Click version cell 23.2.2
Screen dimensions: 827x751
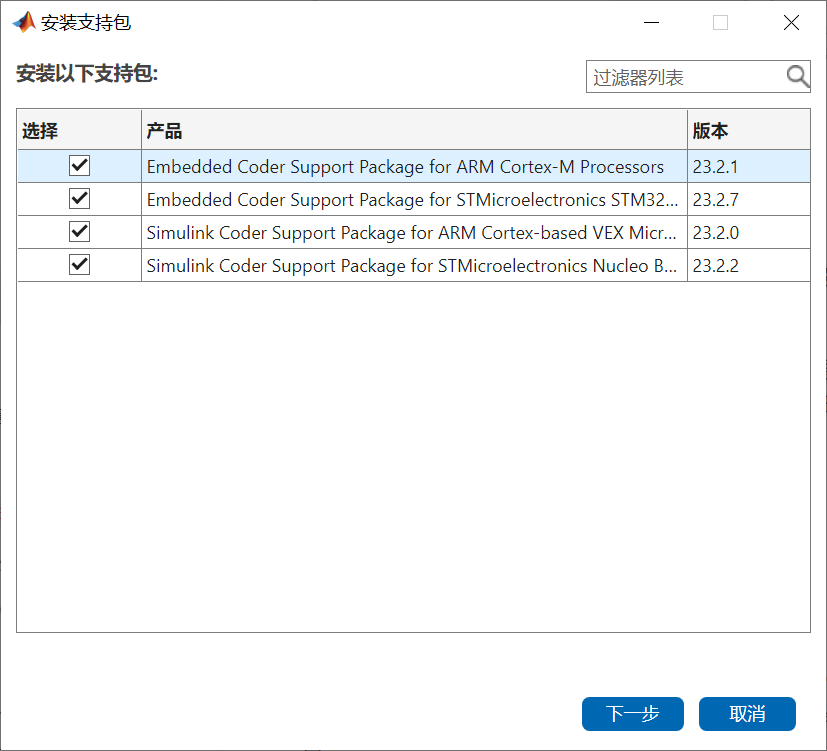[748, 265]
